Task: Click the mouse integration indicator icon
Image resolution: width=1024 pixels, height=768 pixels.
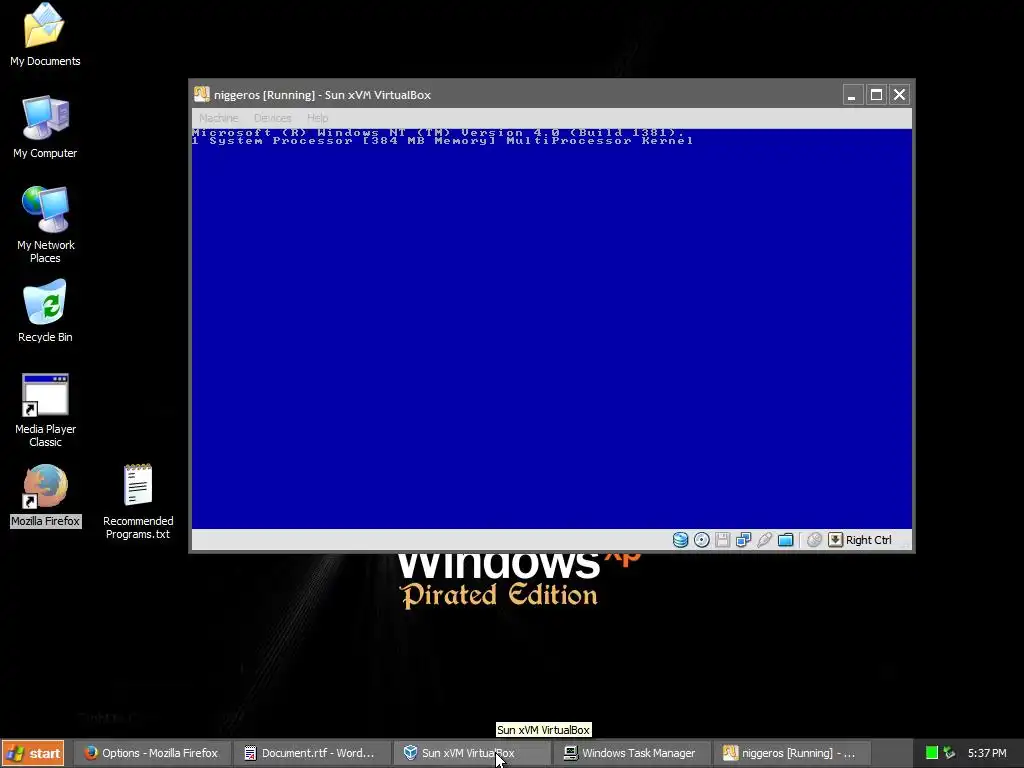Action: 814,540
